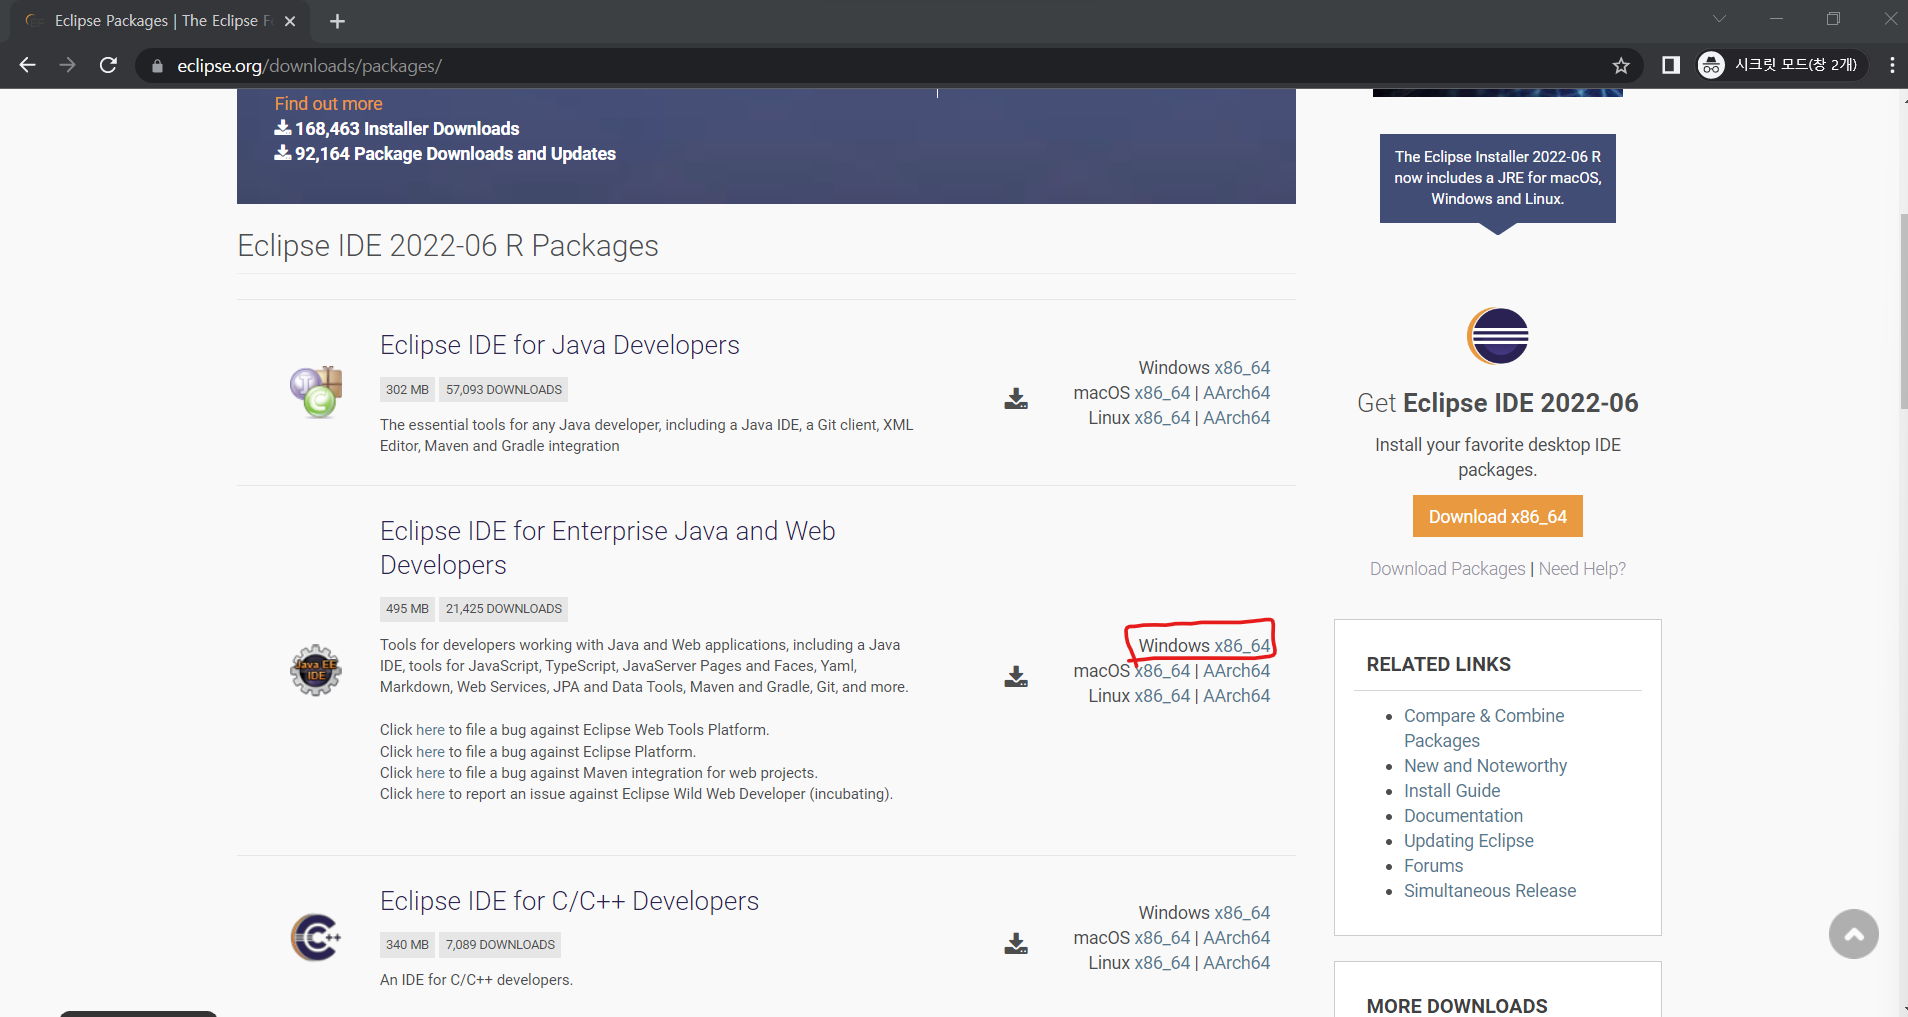Reload the page with refresh icon
Screen dimensions: 1908x1017
click(x=108, y=65)
